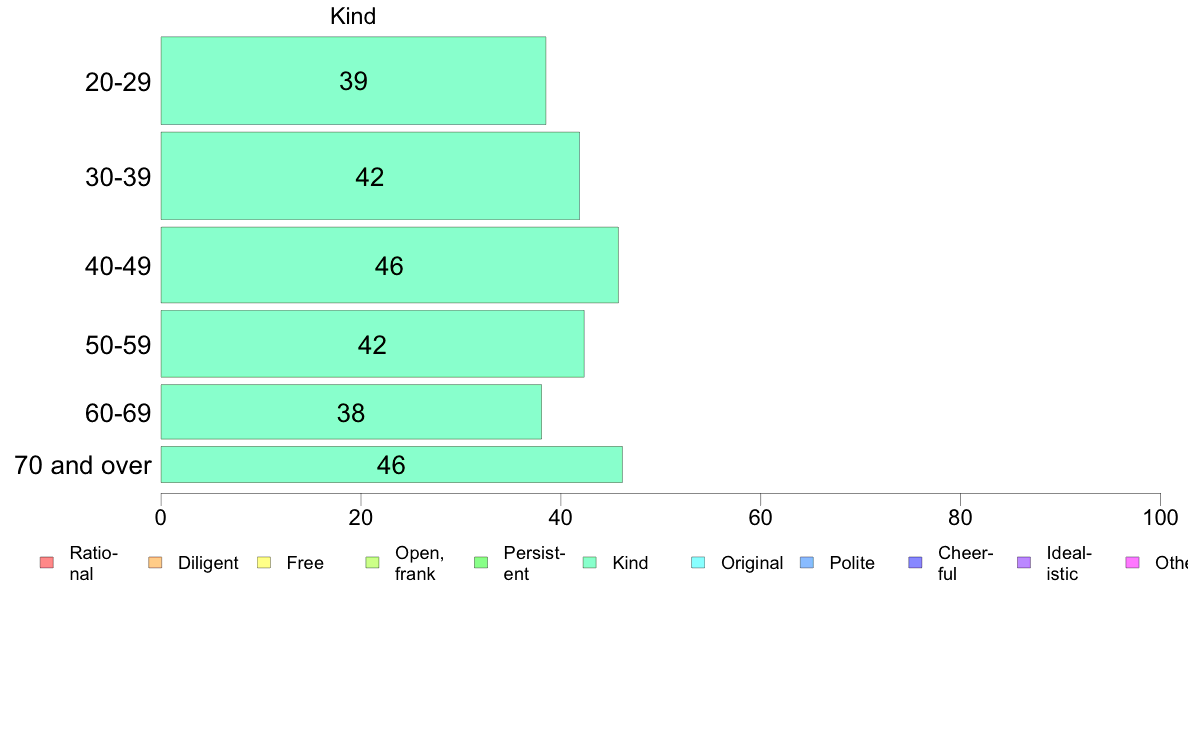This screenshot has height=736, width=1188.
Task: Select the 60-69 bar showing 38
Action: tap(351, 412)
